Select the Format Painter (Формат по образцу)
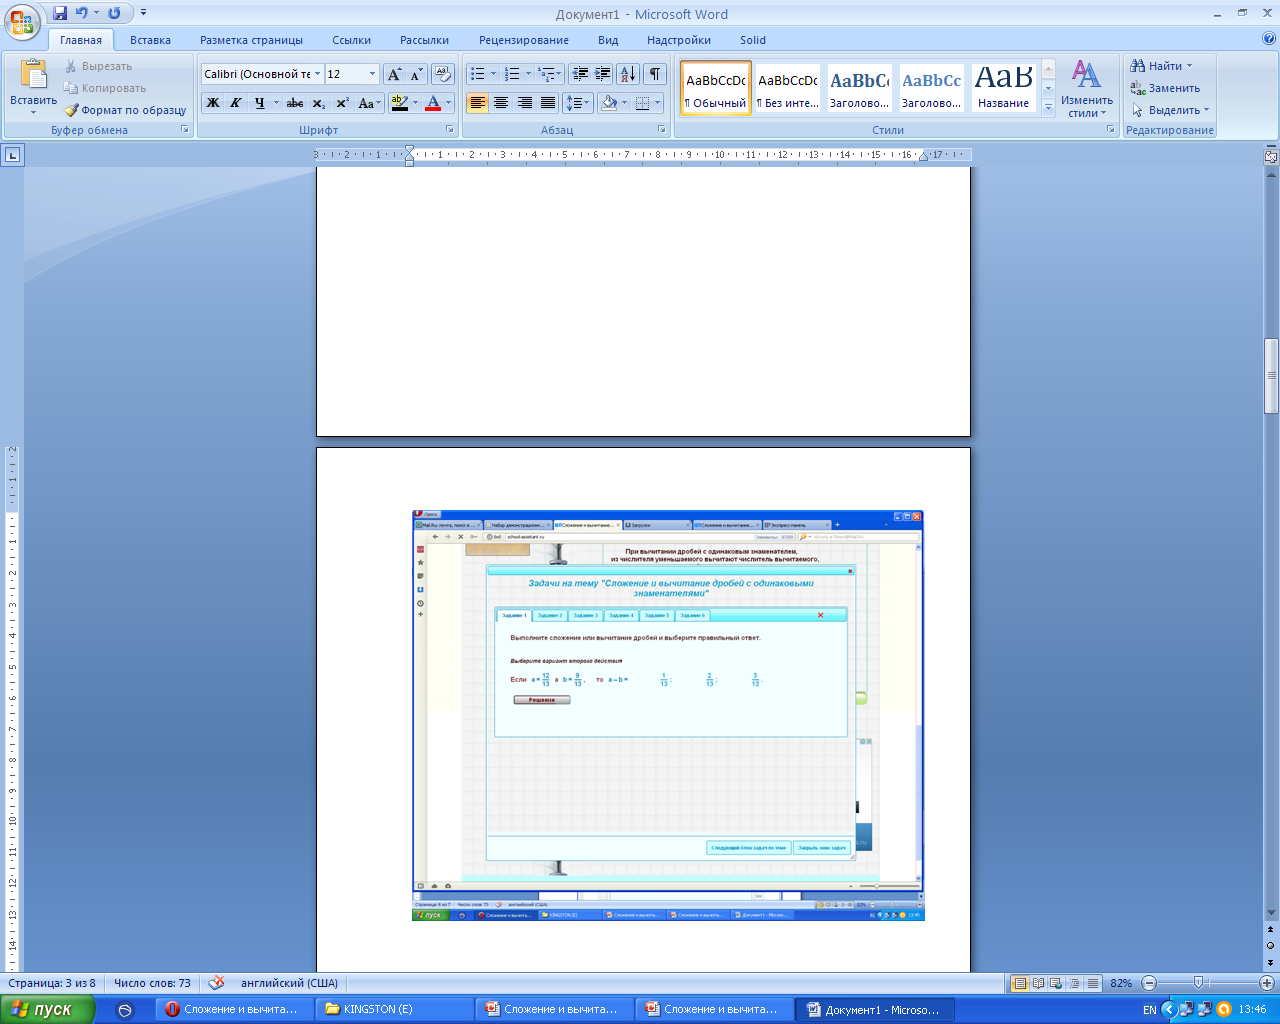 pyautogui.click(x=126, y=110)
